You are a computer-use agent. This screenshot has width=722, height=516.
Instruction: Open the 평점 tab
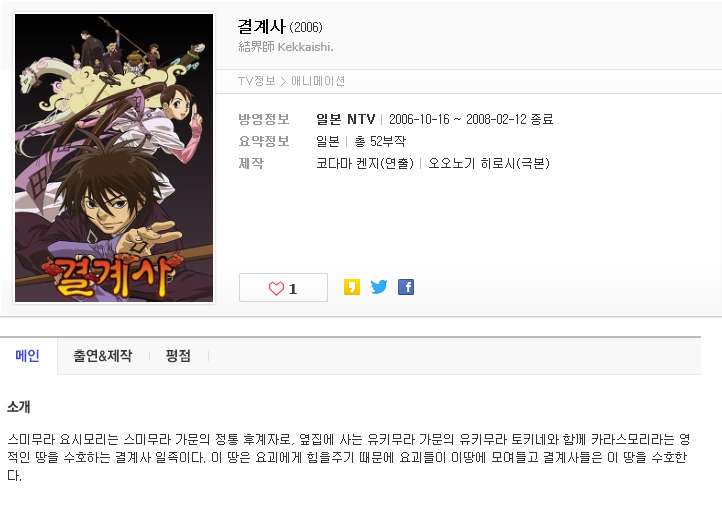click(178, 356)
